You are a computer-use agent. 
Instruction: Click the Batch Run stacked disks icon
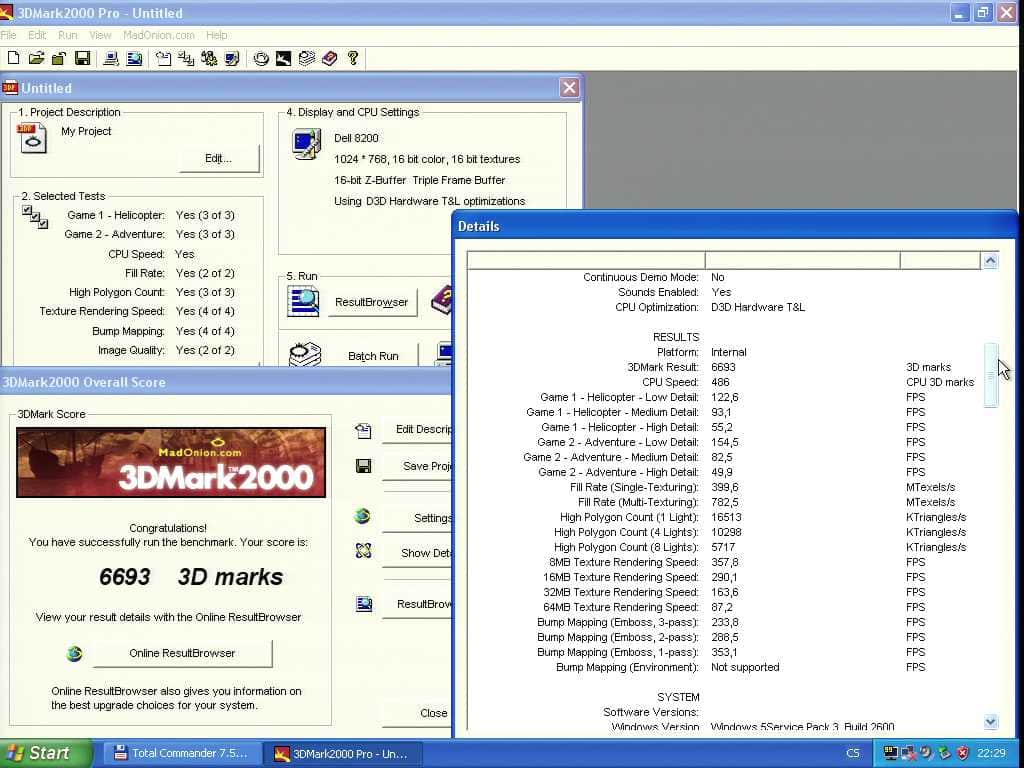[304, 355]
